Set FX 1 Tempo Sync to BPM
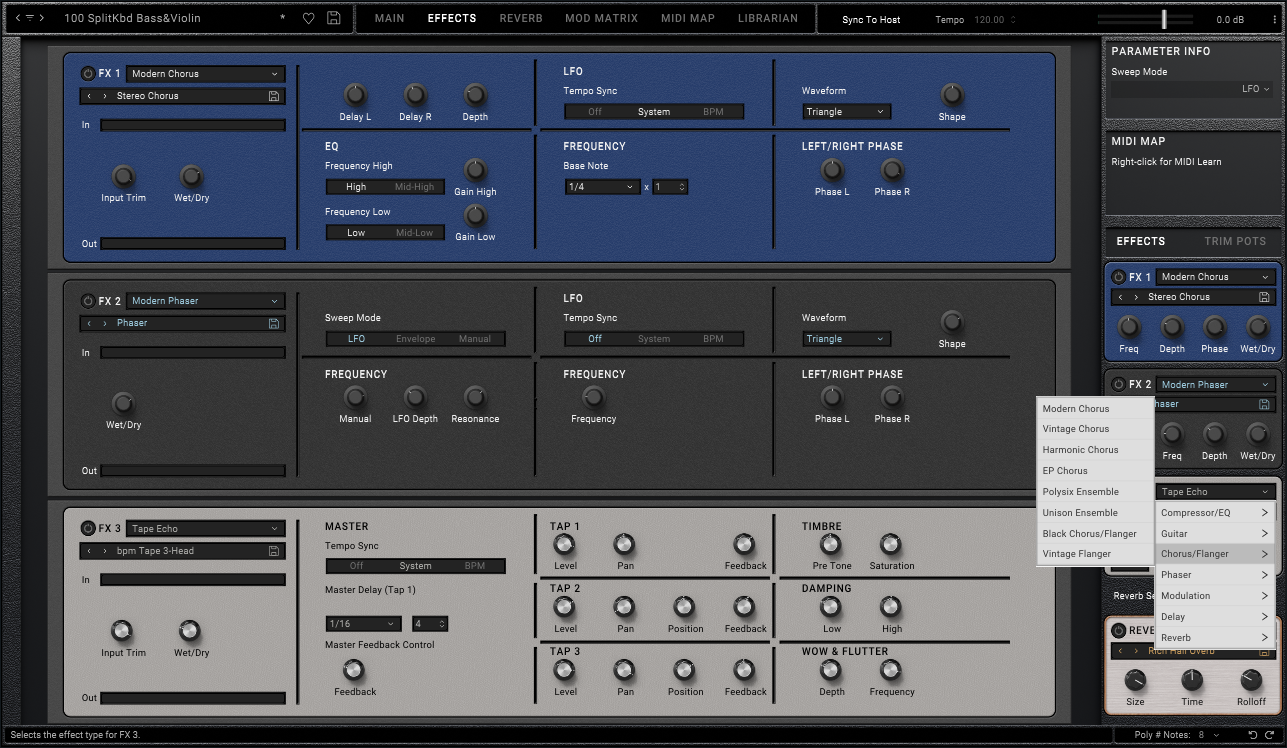 713,112
